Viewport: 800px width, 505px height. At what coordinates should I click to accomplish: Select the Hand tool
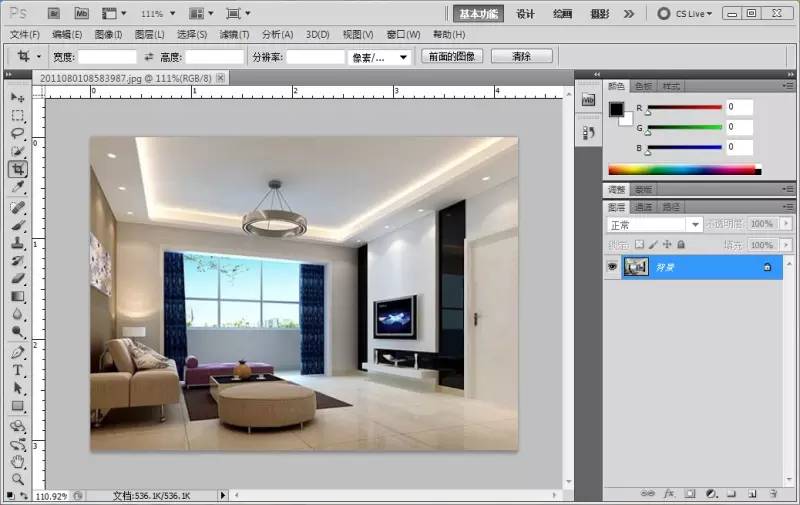(18, 462)
